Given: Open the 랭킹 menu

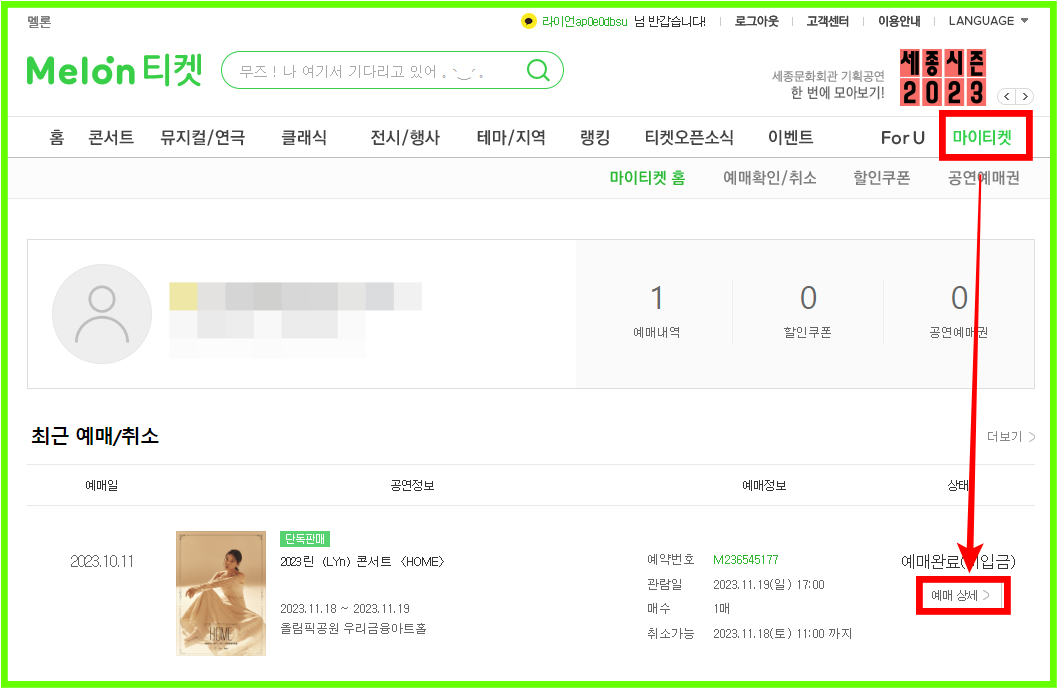Looking at the screenshot, I should [595, 138].
